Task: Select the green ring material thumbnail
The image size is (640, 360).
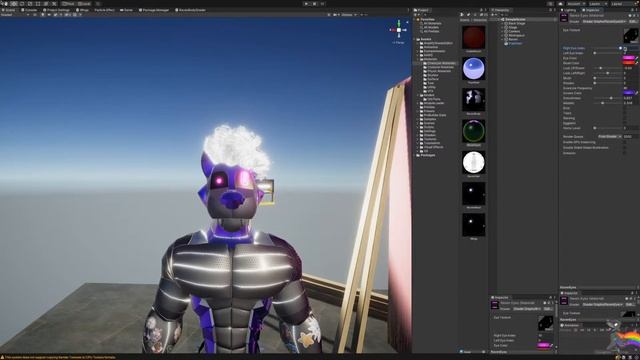Action: [x=473, y=131]
